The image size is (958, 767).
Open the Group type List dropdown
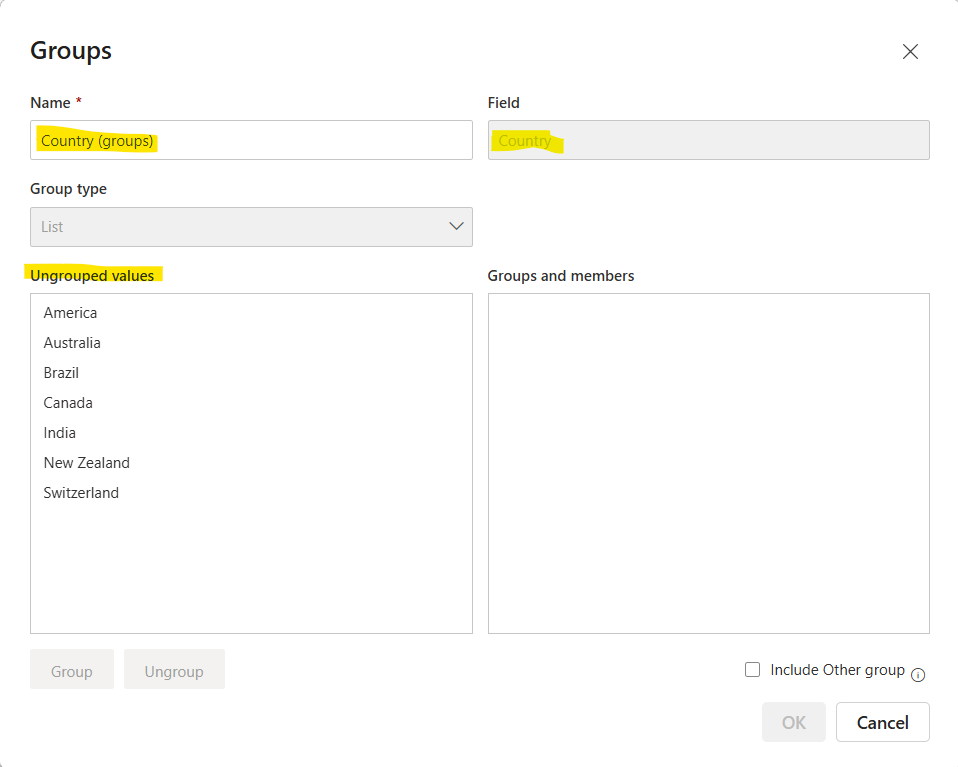(x=250, y=226)
